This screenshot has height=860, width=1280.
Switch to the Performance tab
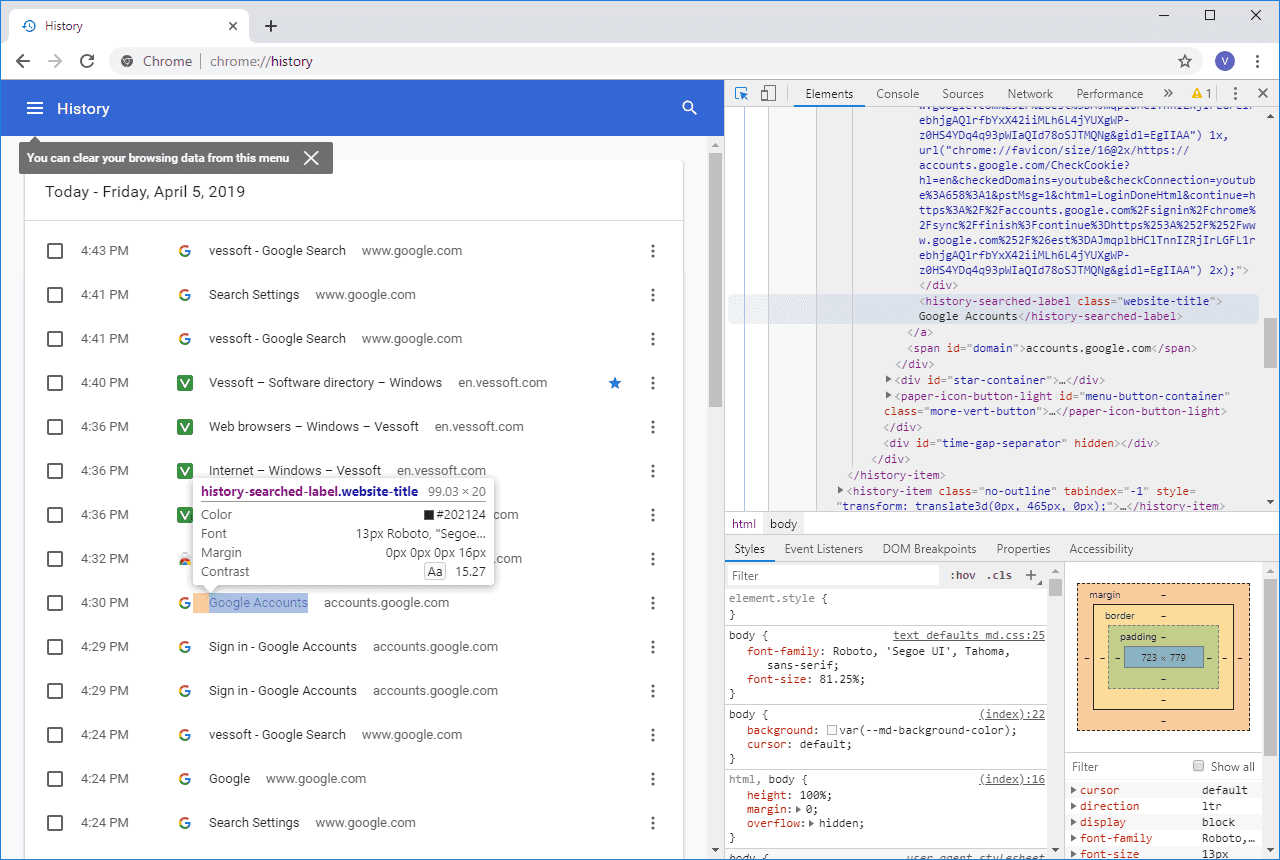tap(1110, 93)
